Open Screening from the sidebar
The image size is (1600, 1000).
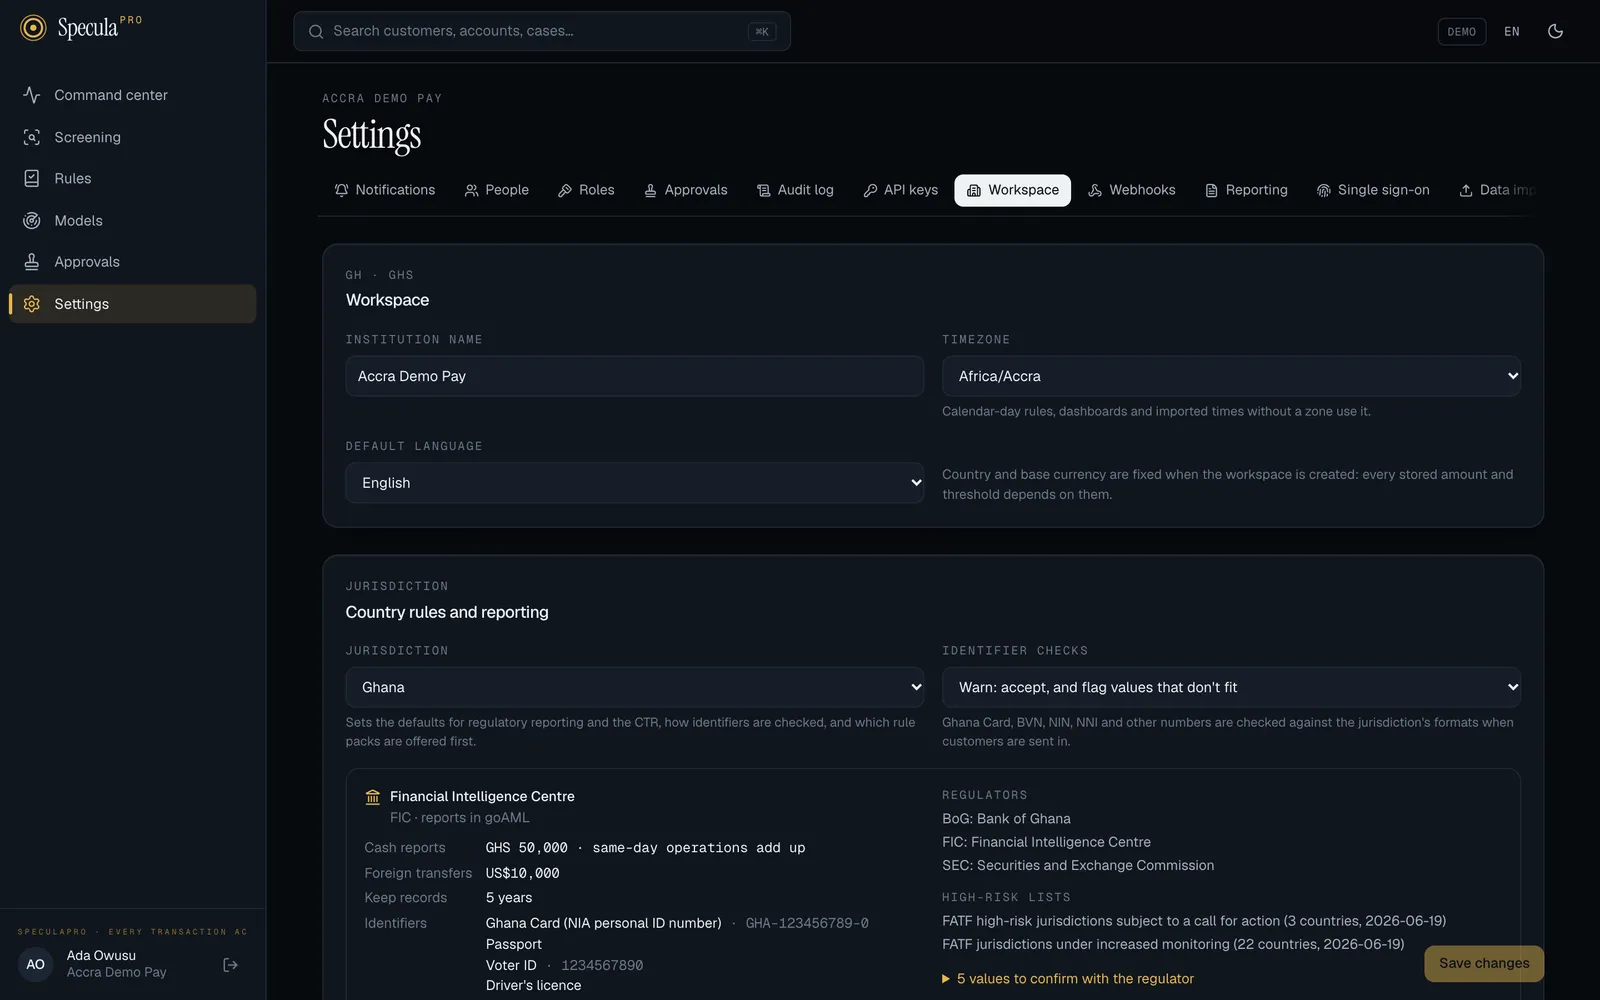[x=132, y=137]
